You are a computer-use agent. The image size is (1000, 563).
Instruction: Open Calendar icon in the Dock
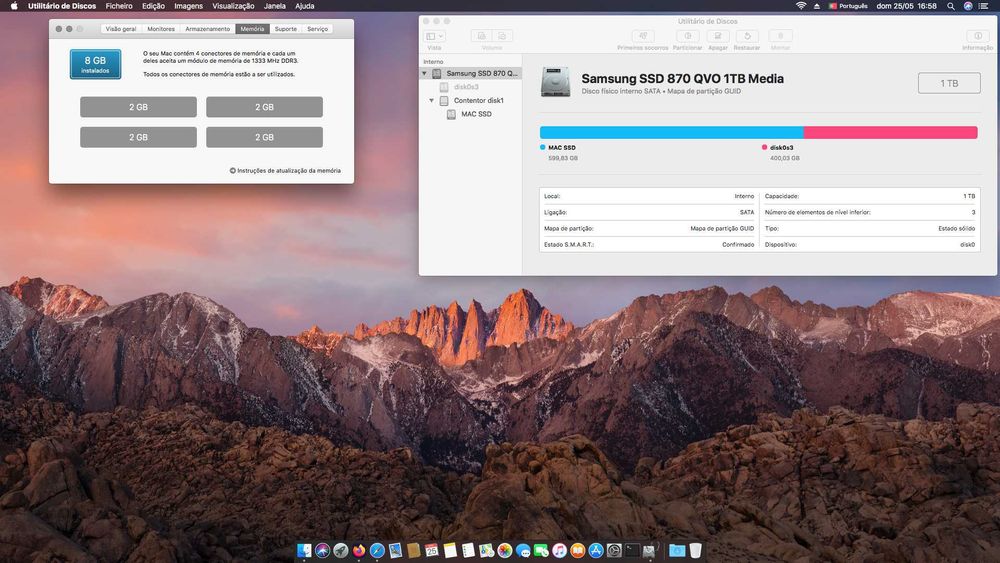tap(432, 550)
